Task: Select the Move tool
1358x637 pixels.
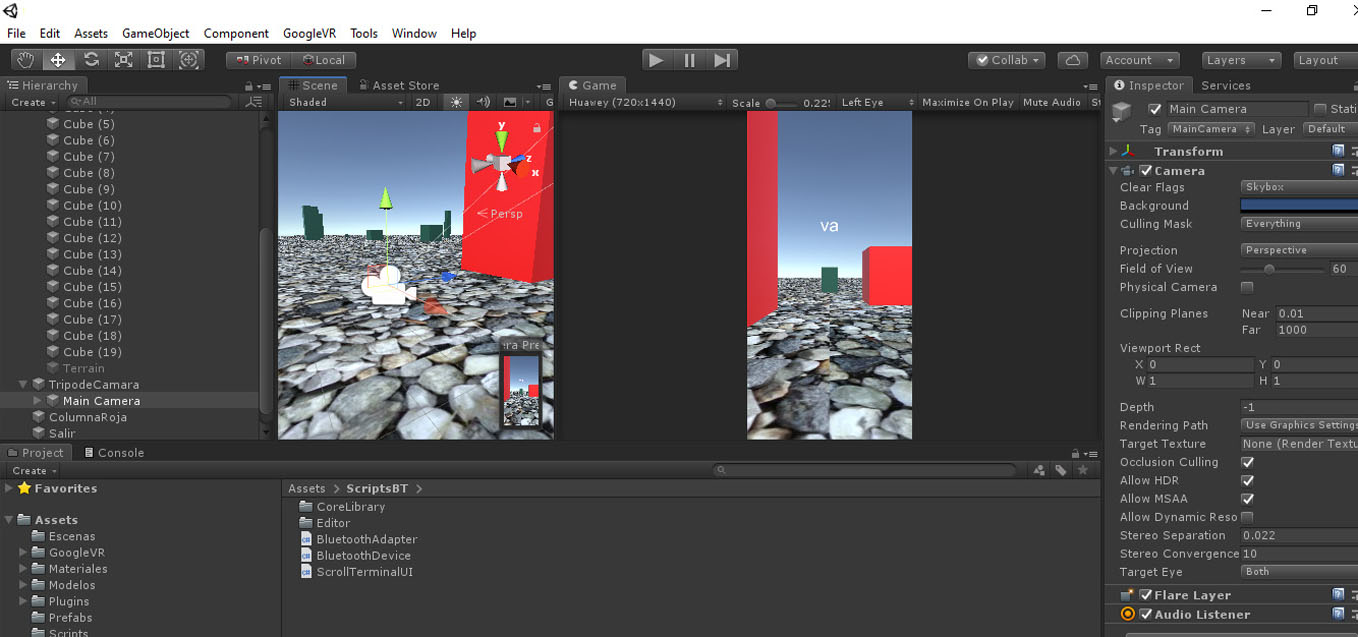Action: coord(58,60)
